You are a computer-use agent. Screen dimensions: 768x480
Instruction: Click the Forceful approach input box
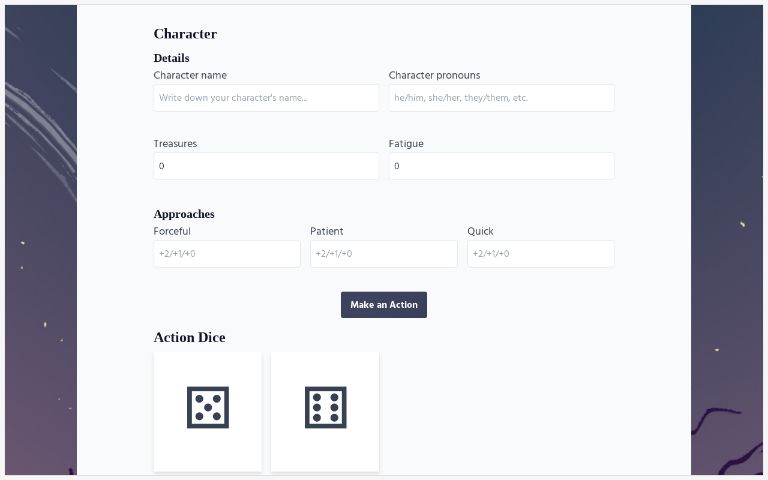coord(227,254)
